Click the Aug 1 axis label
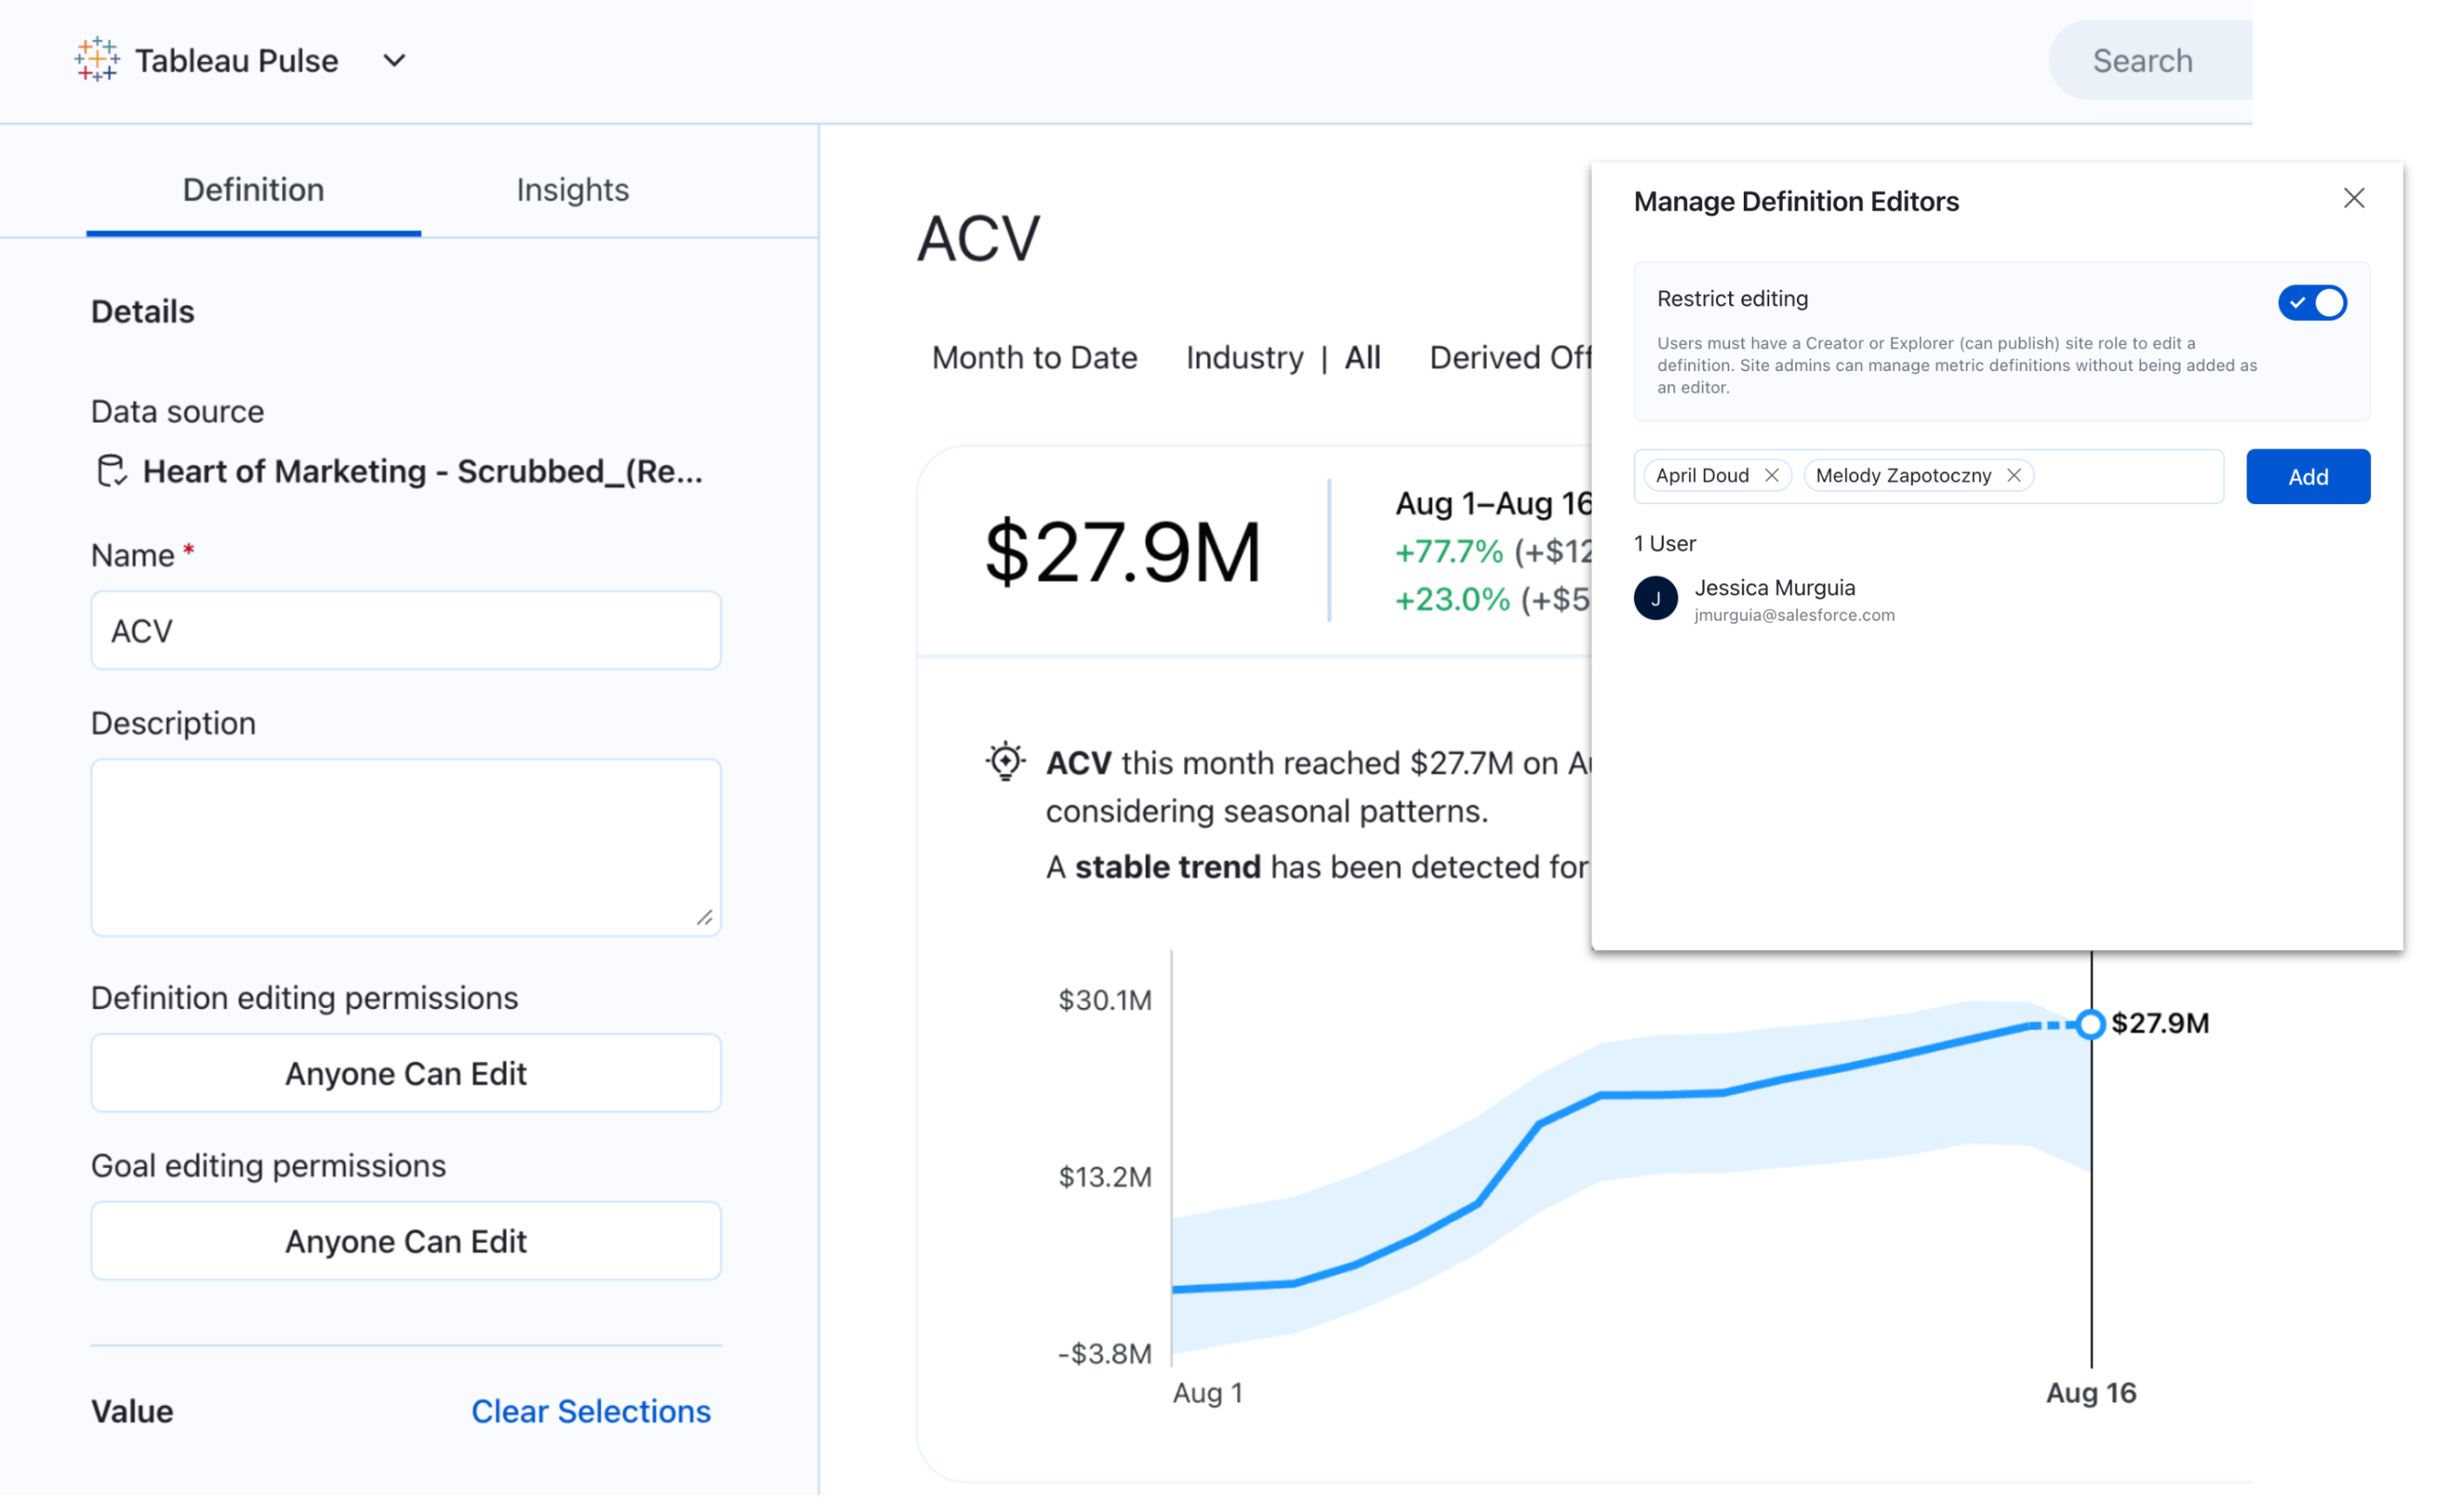The image size is (2447, 1512). (x=1208, y=1394)
